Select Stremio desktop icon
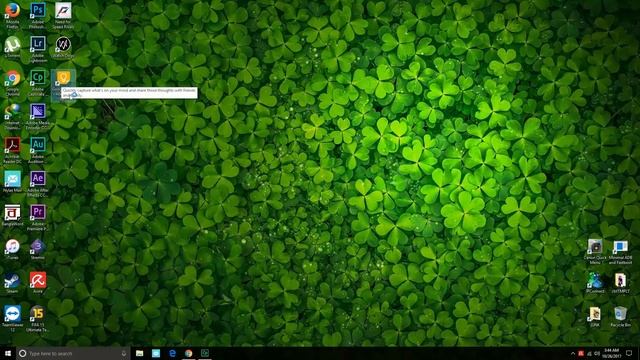The height and width of the screenshot is (360, 640). 38,249
